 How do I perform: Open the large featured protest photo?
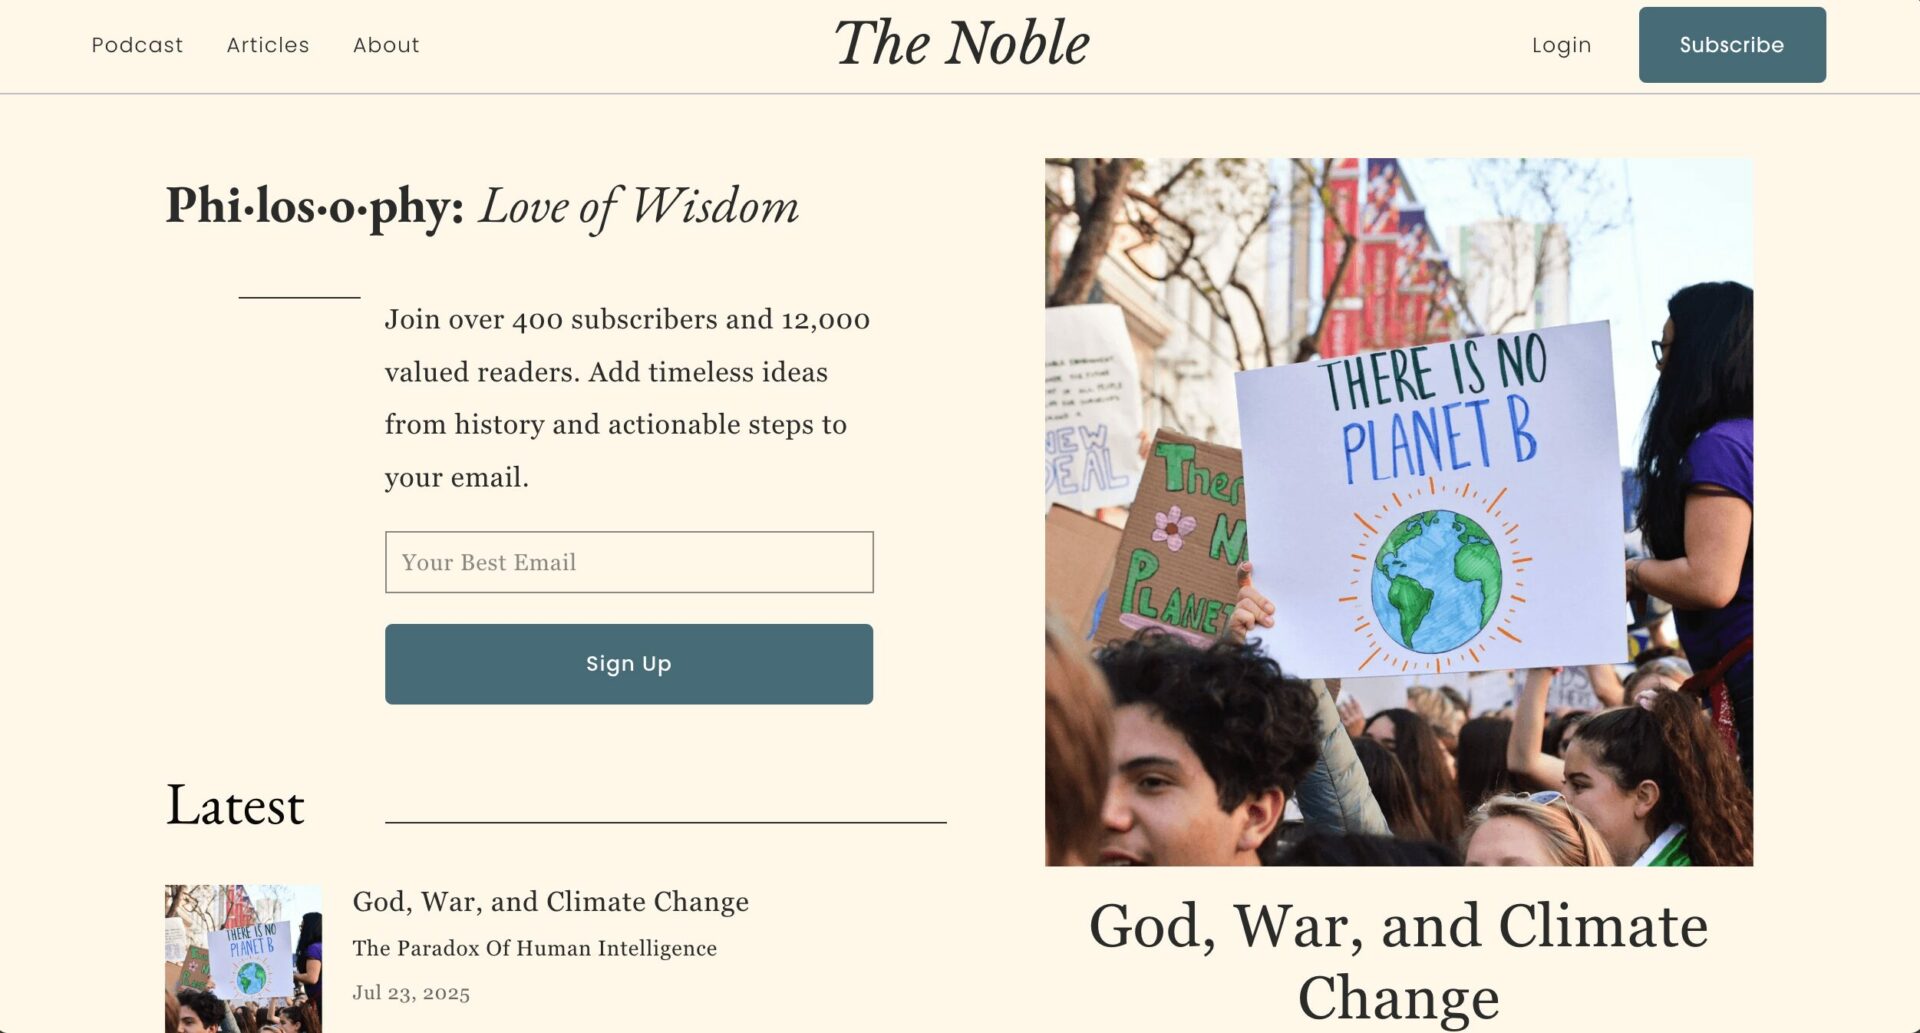[1398, 511]
